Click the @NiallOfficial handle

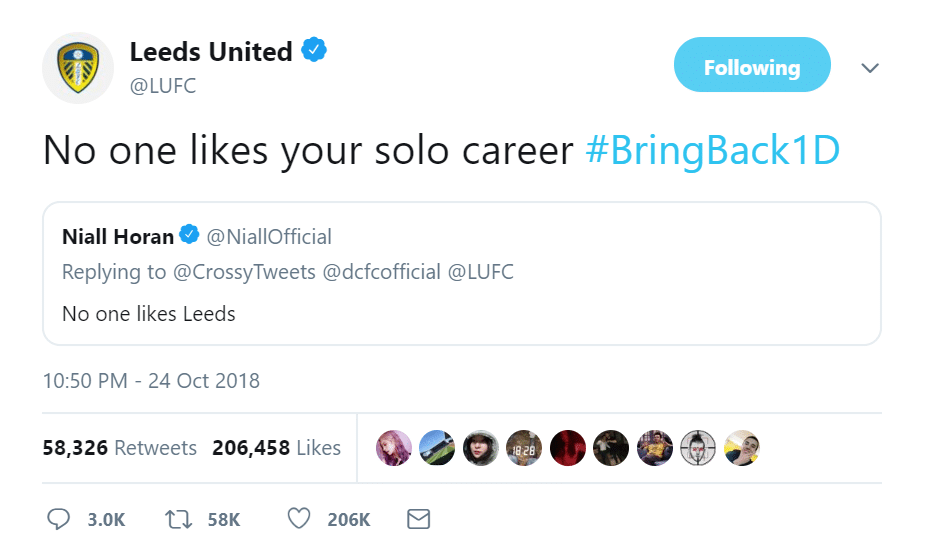pyautogui.click(x=269, y=237)
